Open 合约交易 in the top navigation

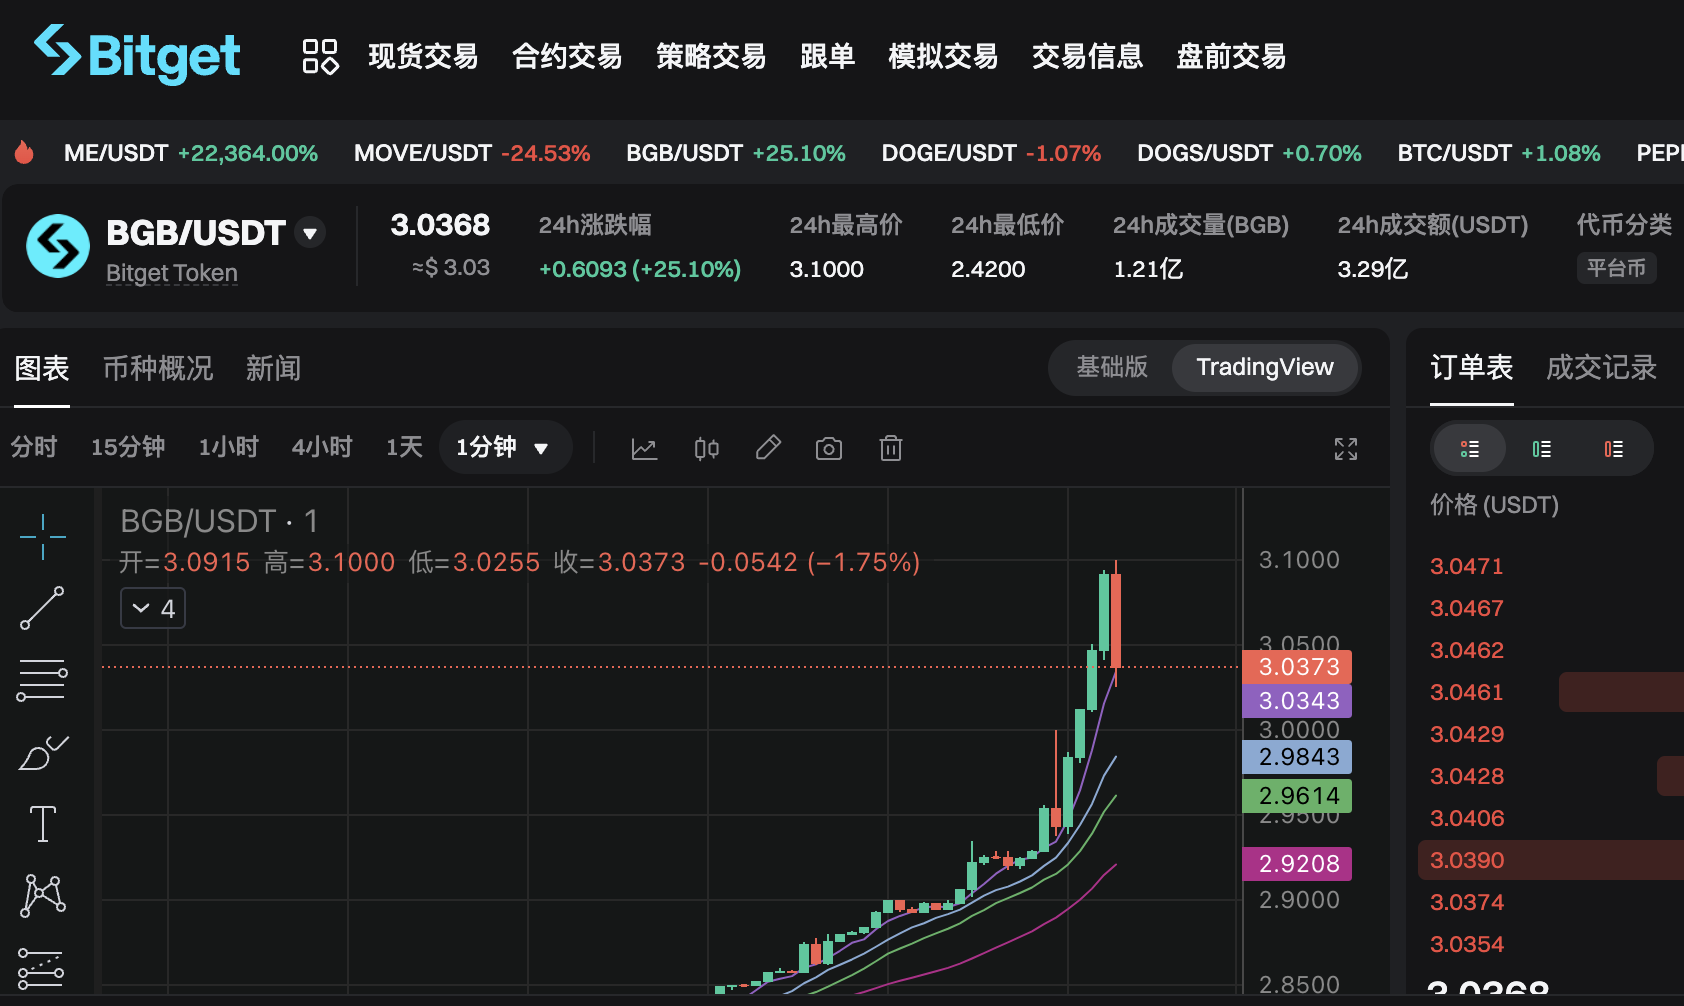[567, 56]
